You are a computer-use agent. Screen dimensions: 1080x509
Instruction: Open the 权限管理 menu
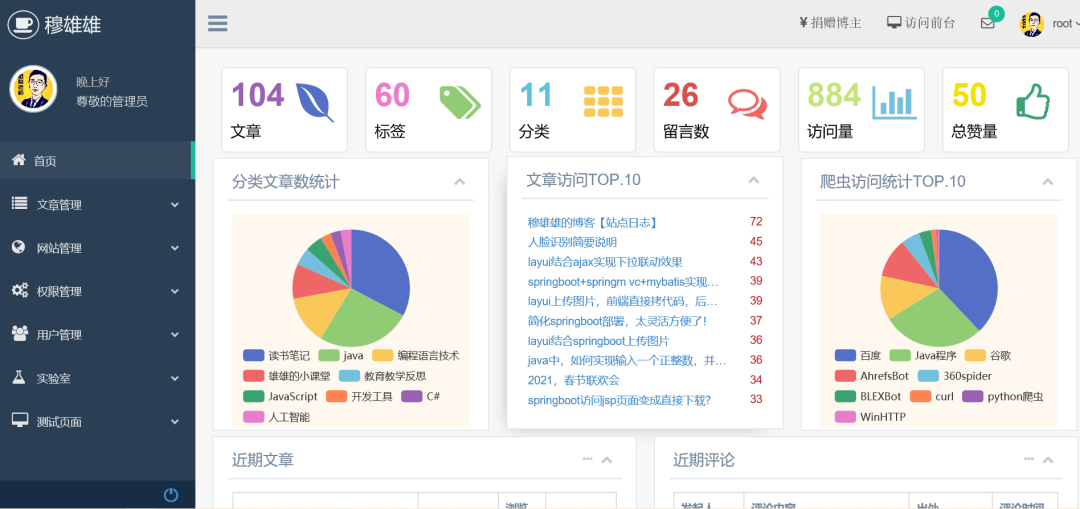tap(98, 291)
